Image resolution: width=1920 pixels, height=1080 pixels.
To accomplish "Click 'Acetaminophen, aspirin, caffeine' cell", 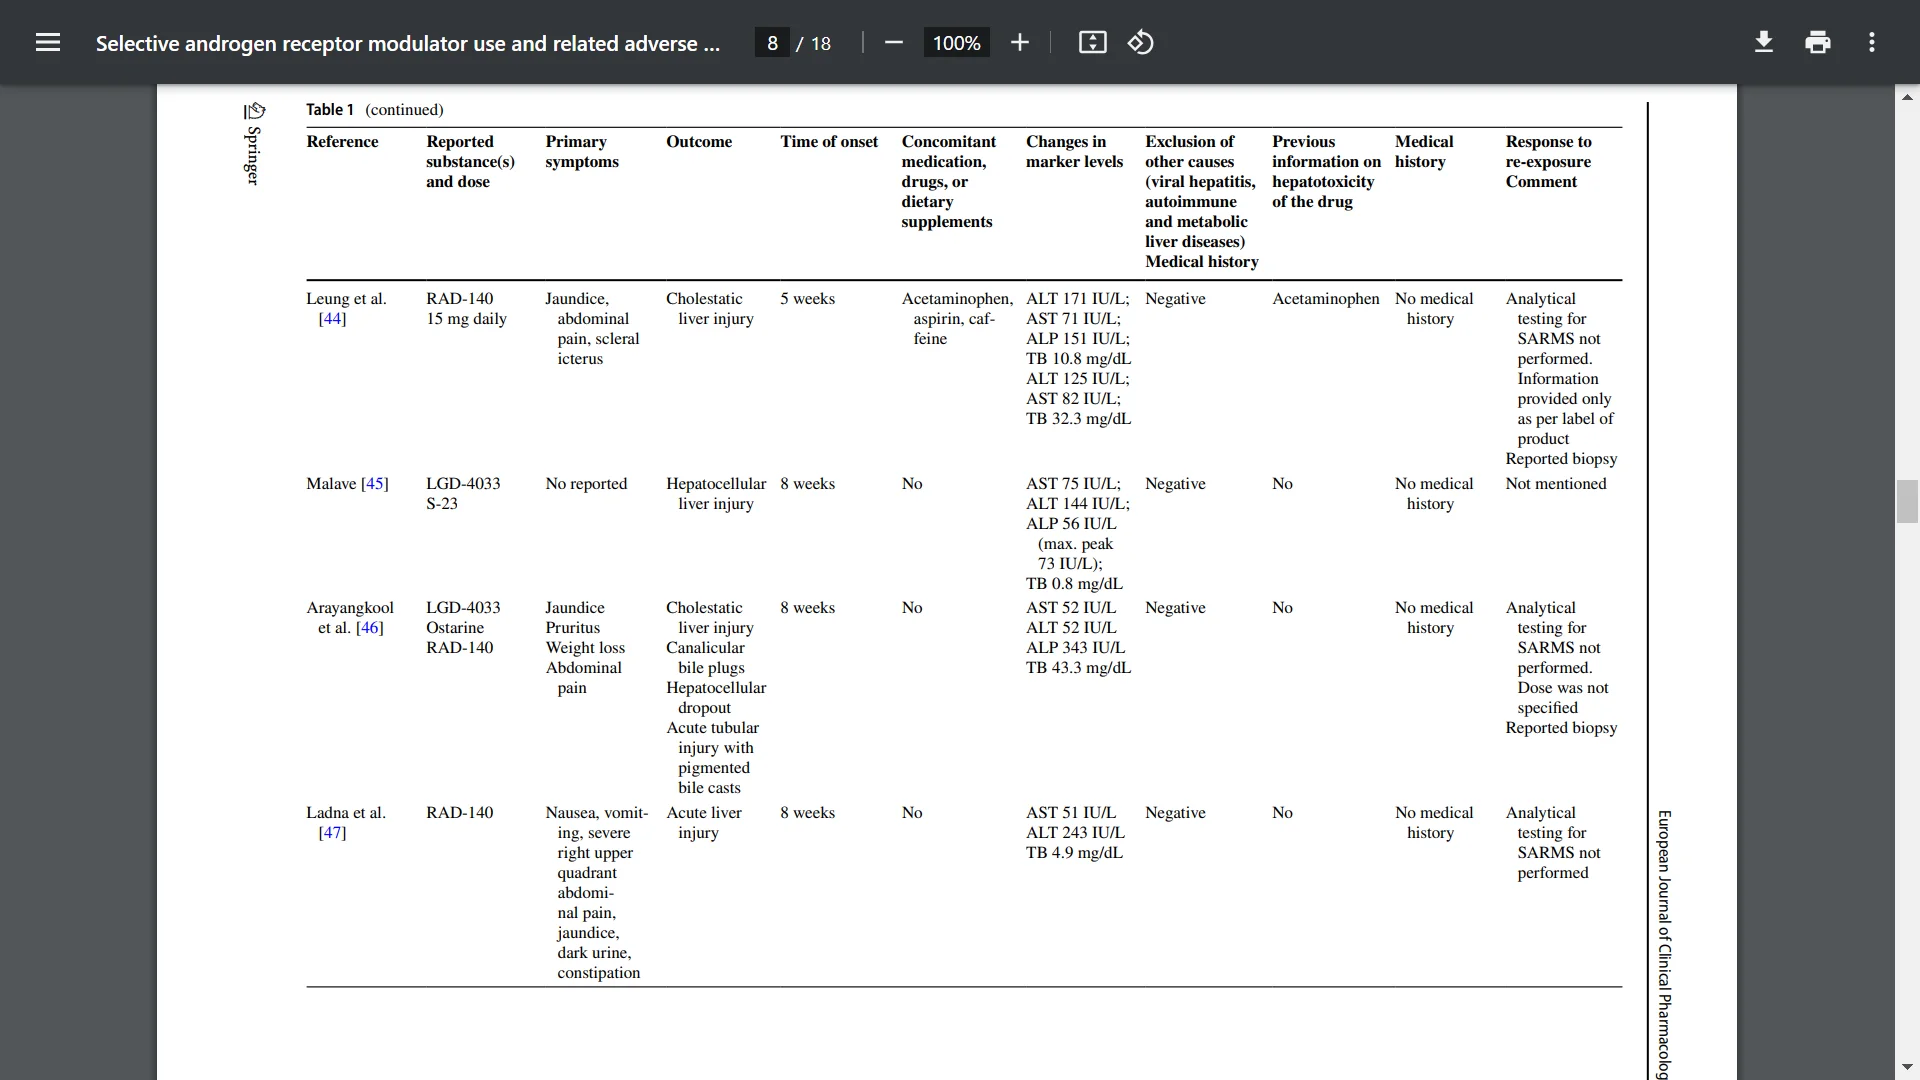I will (957, 319).
